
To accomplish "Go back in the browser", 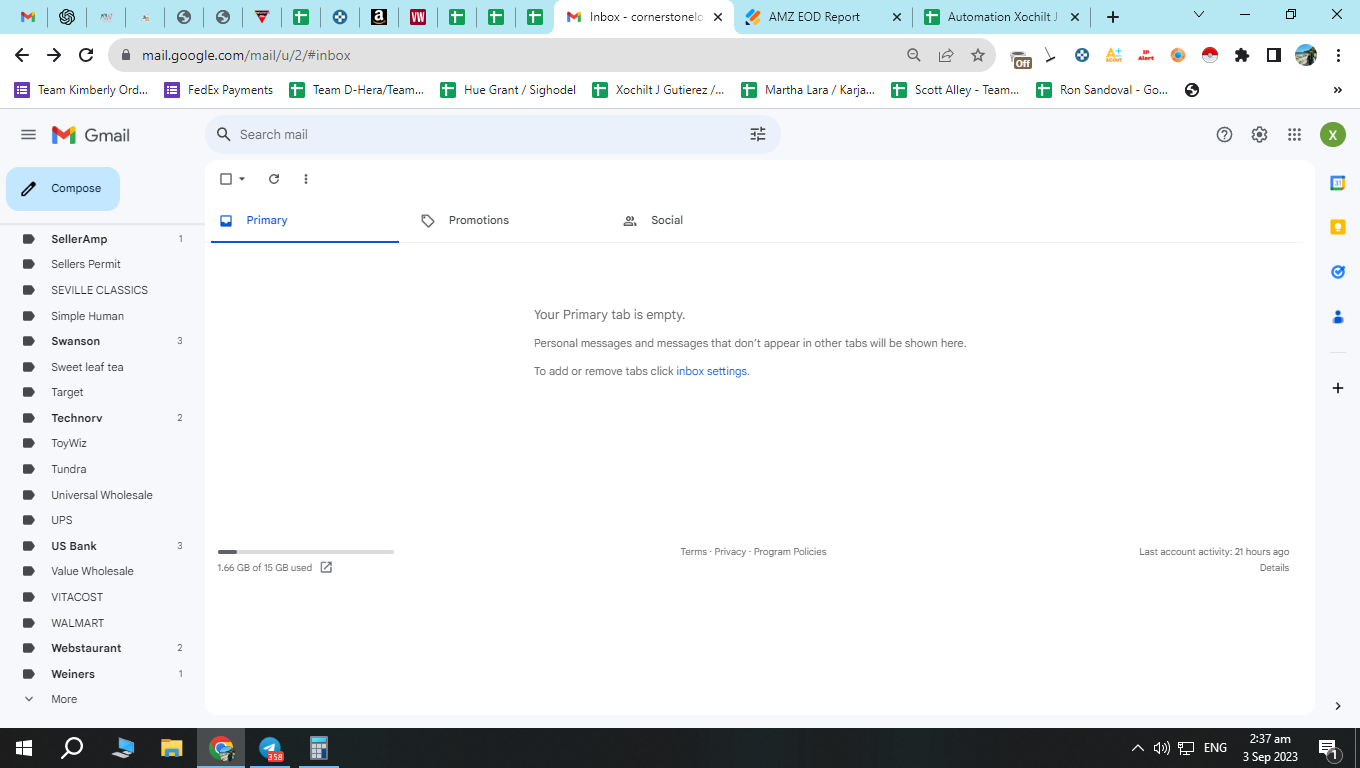I will point(22,55).
